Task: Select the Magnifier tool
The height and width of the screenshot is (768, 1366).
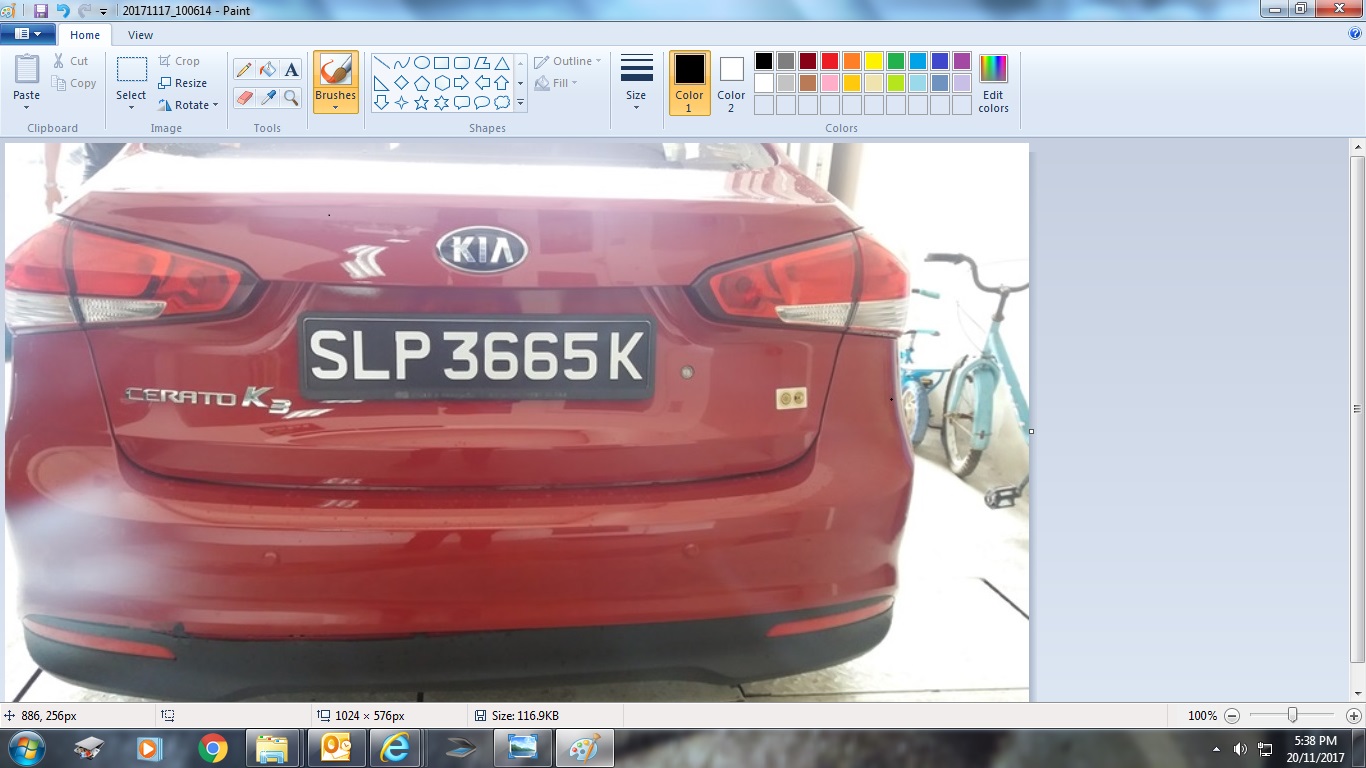Action: (x=291, y=97)
